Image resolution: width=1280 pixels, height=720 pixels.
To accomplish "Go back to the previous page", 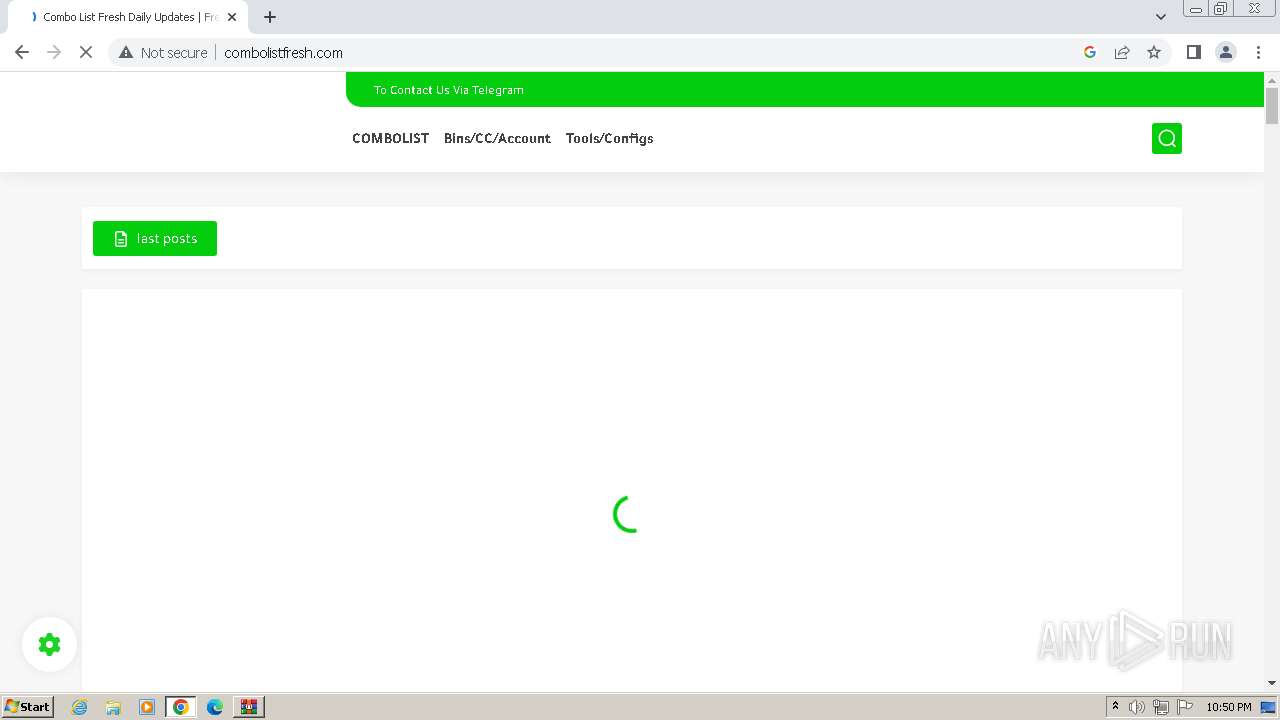I will (22, 52).
